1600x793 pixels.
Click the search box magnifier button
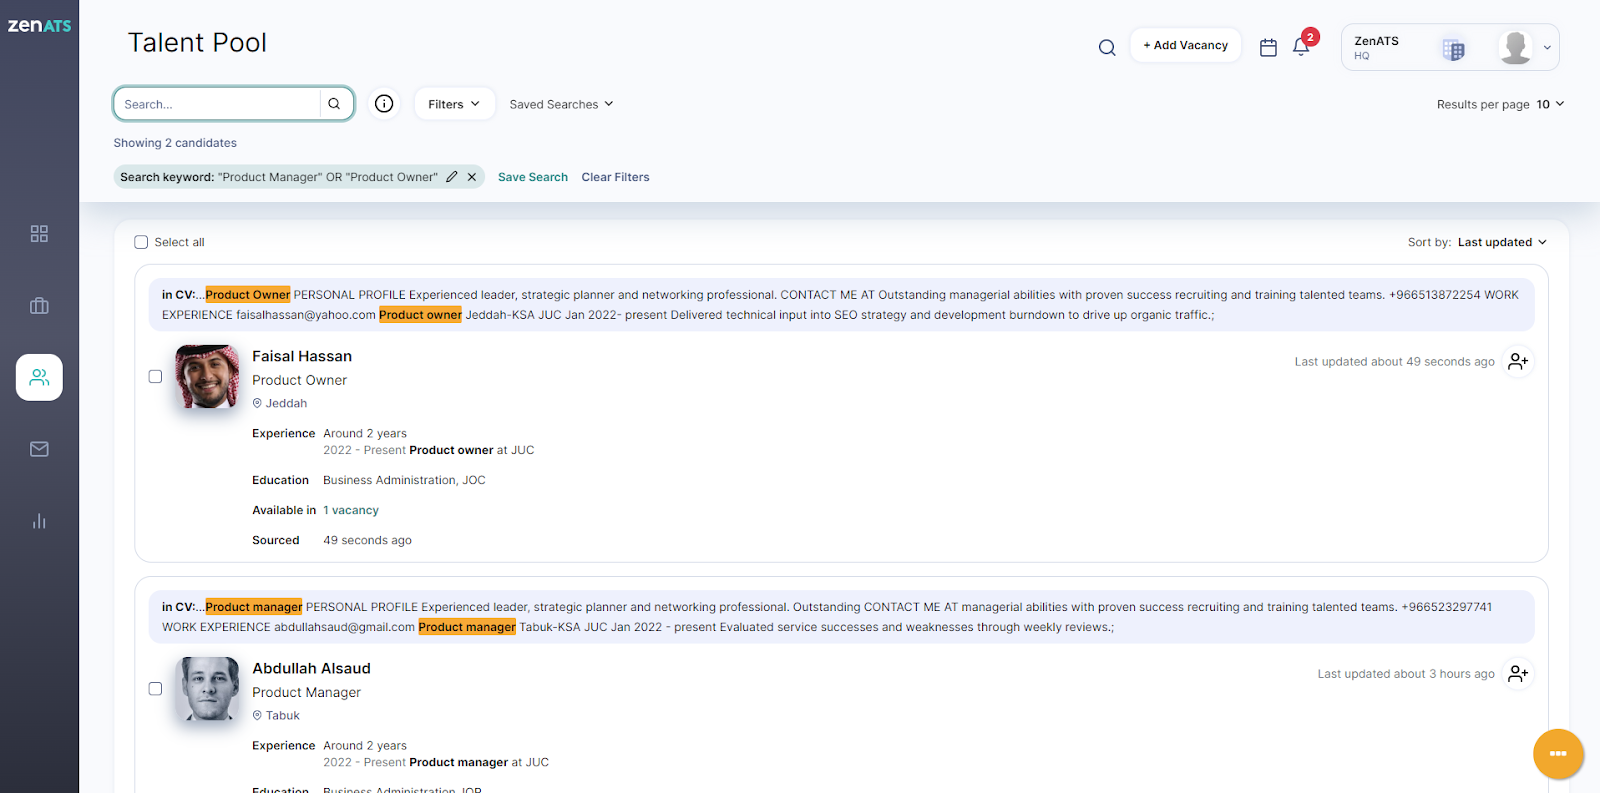tap(334, 104)
